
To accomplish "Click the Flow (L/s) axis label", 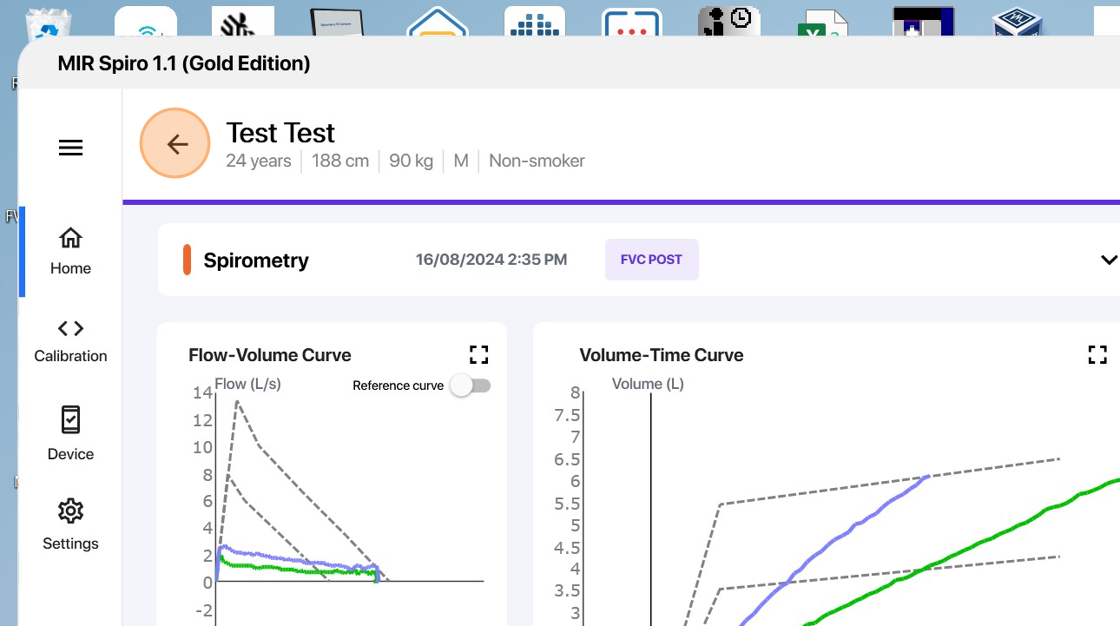I will [248, 384].
